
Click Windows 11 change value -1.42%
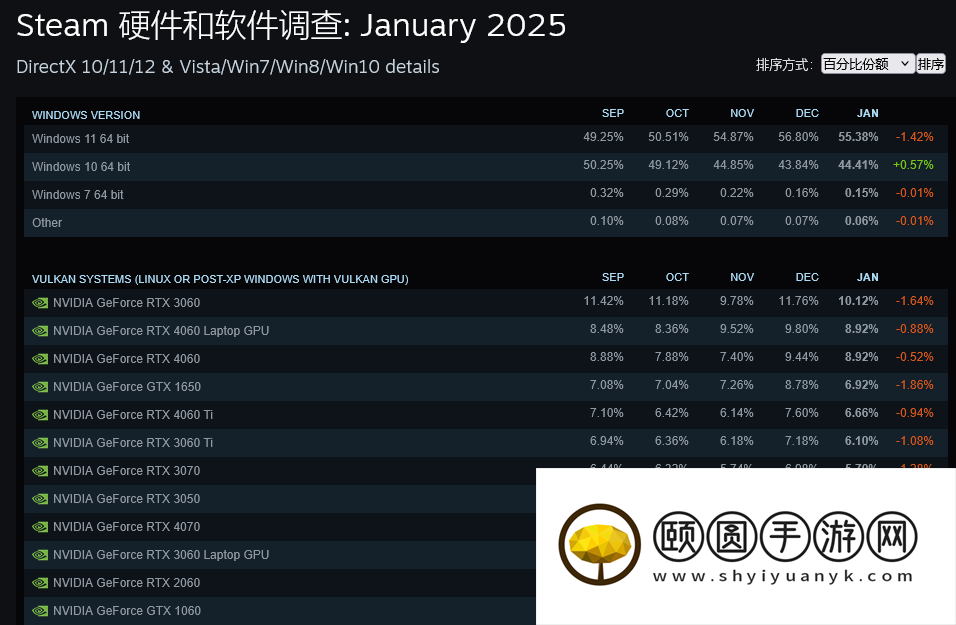click(x=914, y=137)
